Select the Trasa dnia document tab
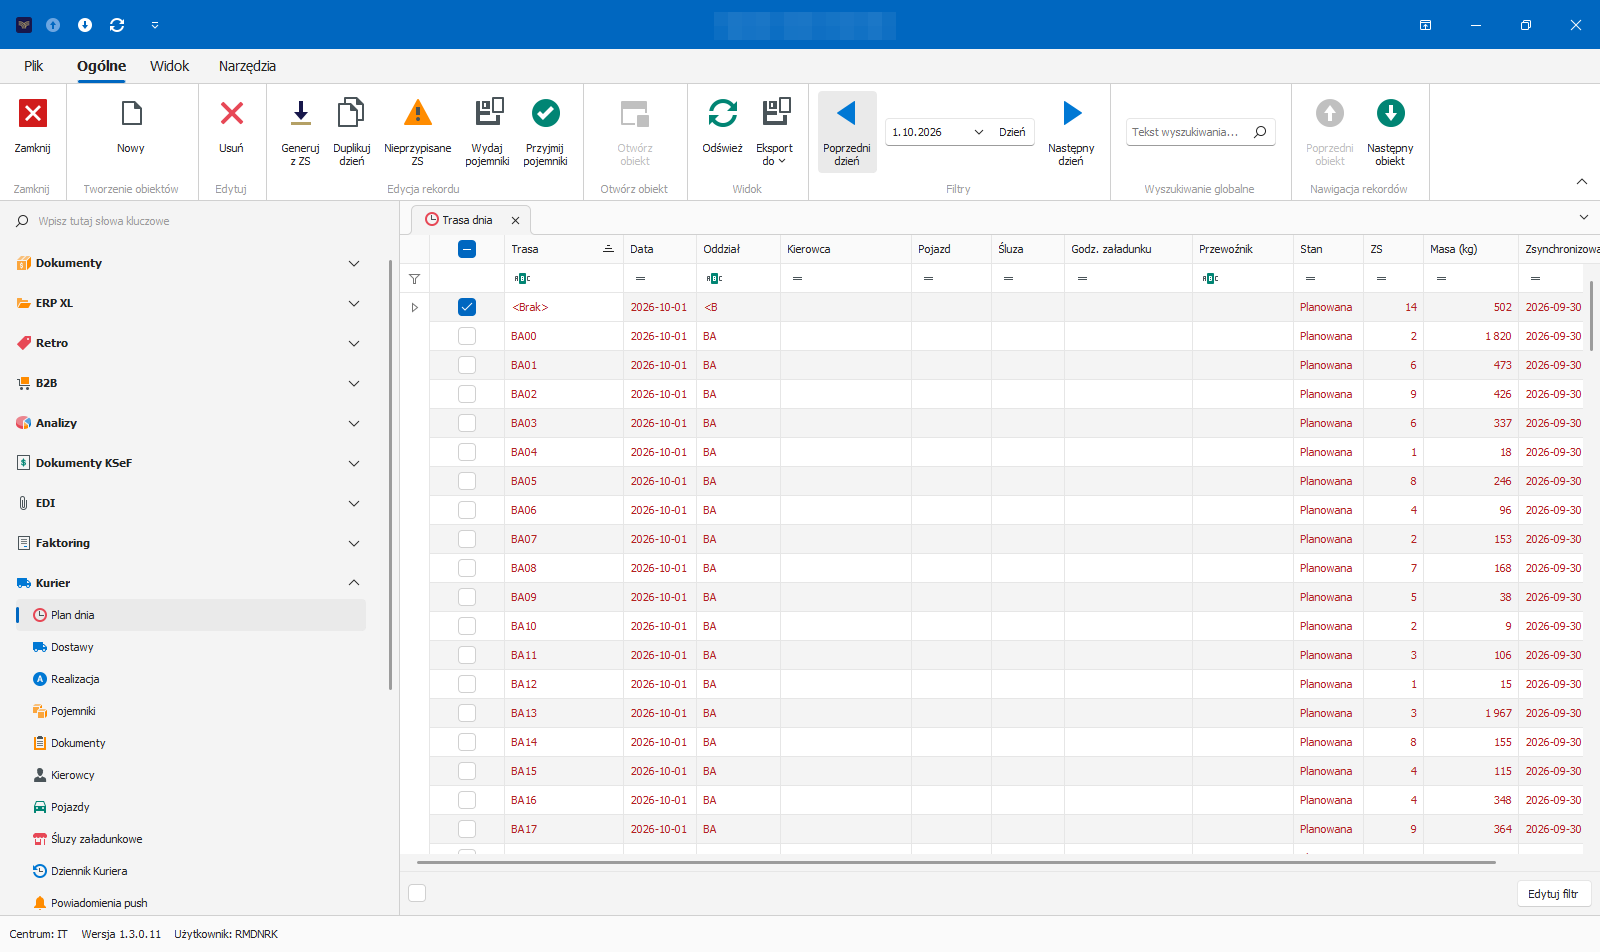This screenshot has height=952, width=1600. pos(468,220)
